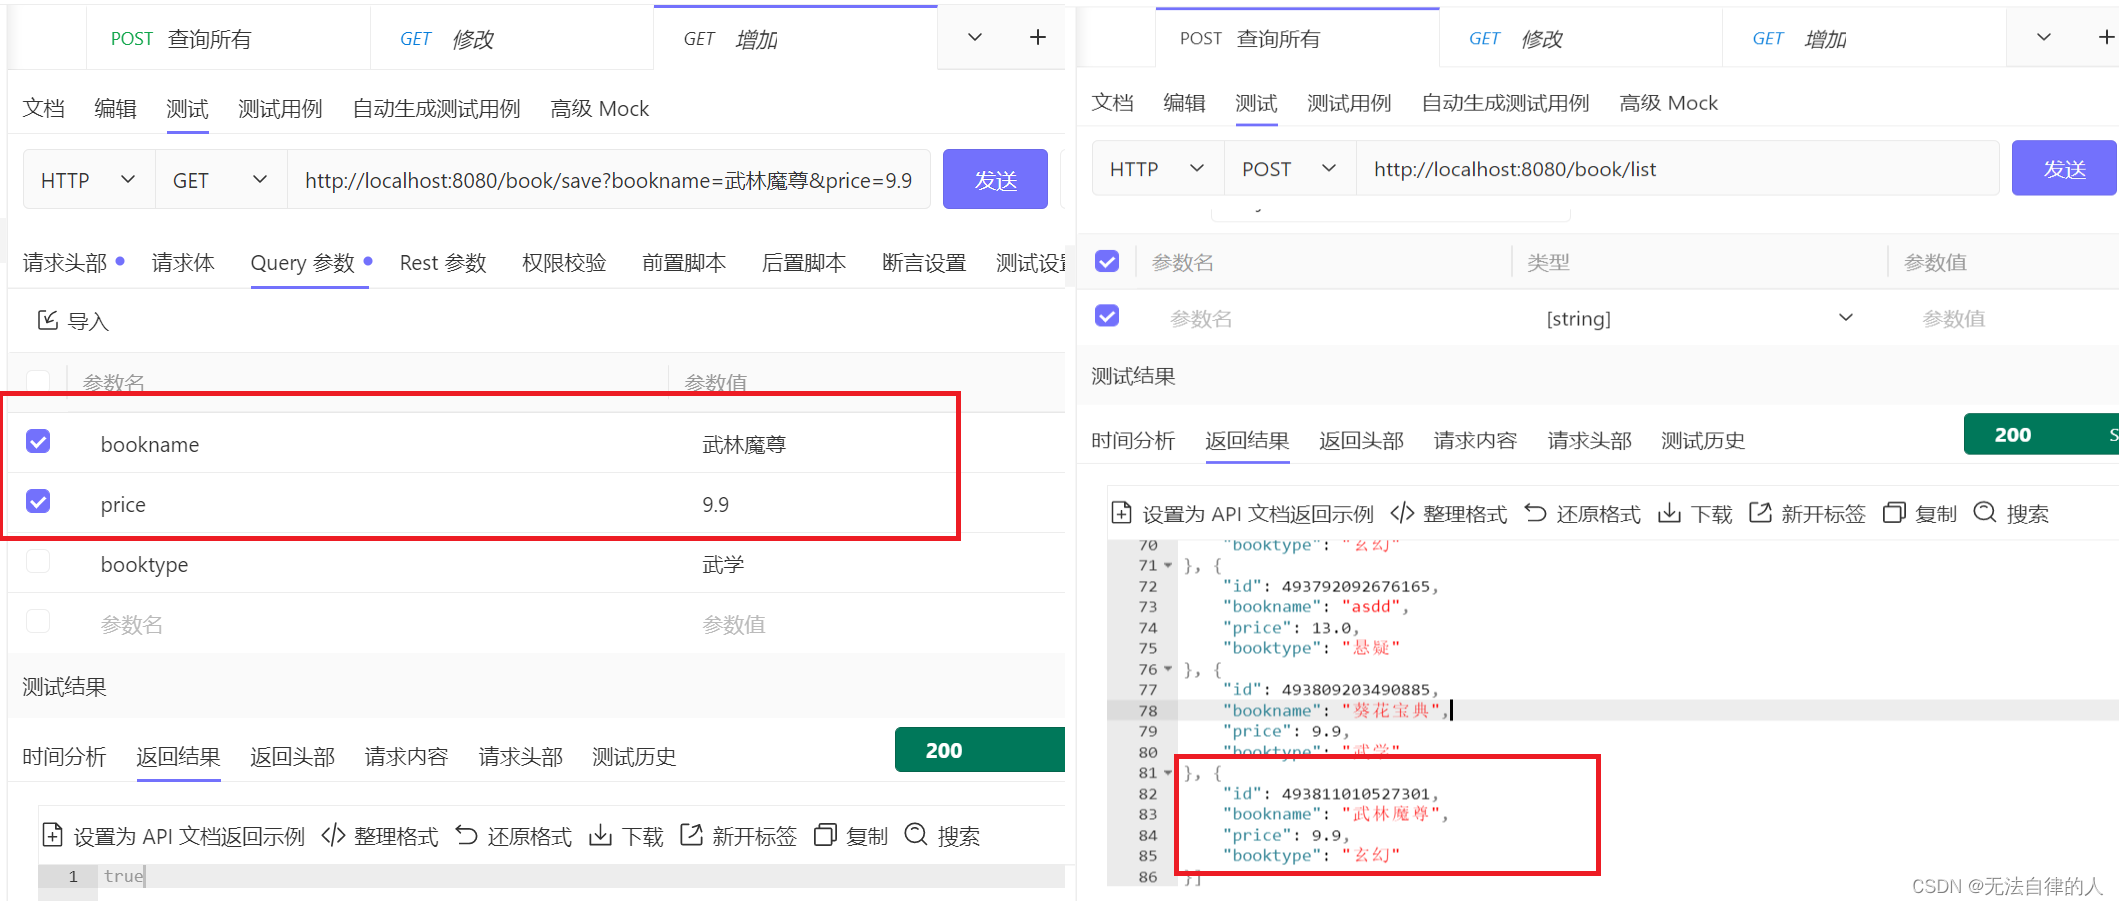Uncheck the price parameter checkbox

(38, 501)
